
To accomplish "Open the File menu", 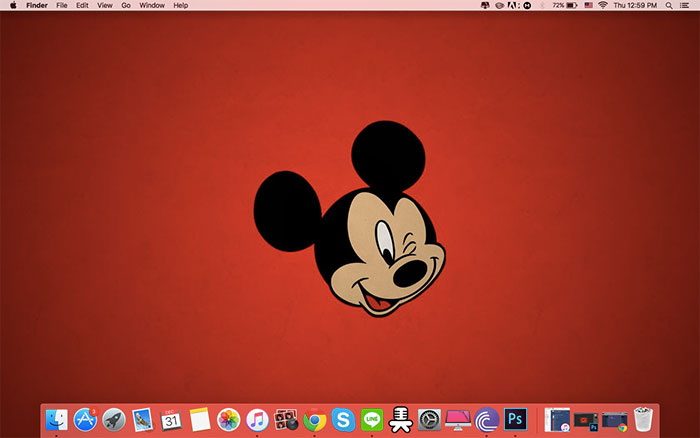I will point(62,5).
